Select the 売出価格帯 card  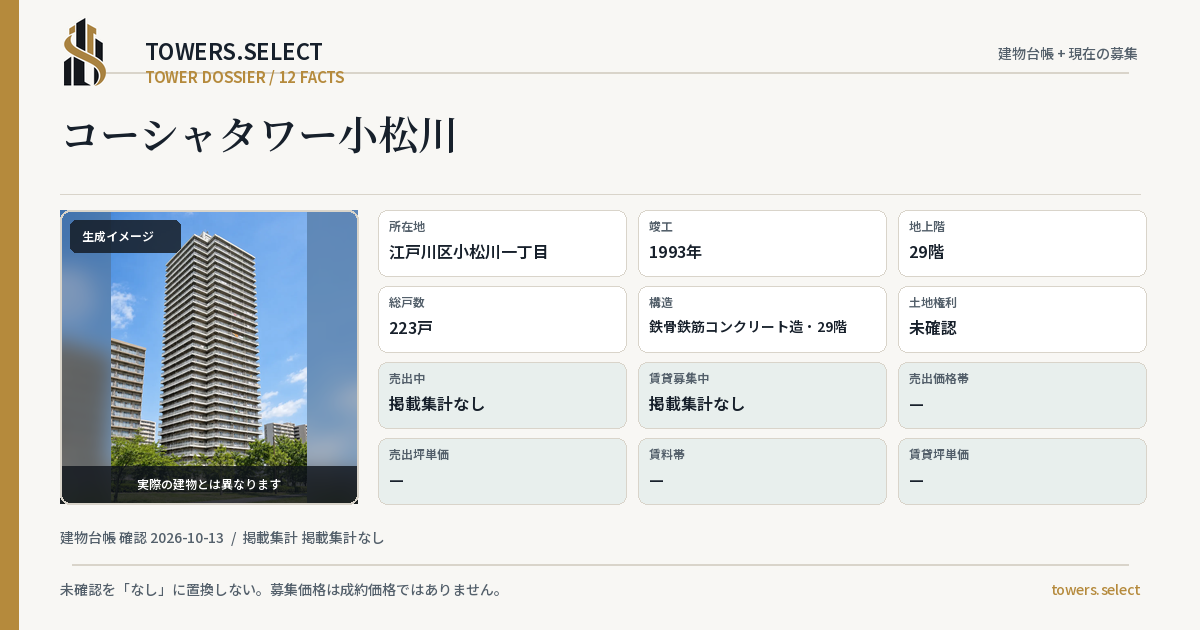pos(1022,395)
